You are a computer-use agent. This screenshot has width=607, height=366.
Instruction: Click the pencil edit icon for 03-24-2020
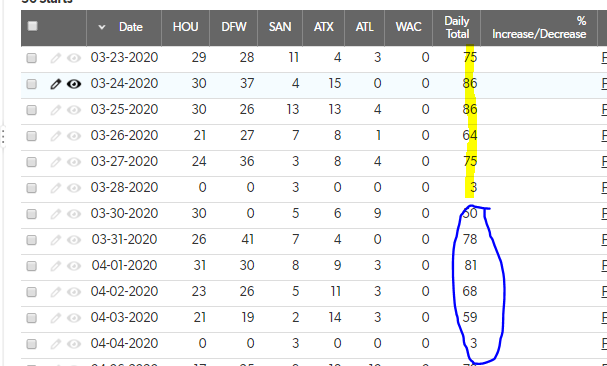(56, 84)
